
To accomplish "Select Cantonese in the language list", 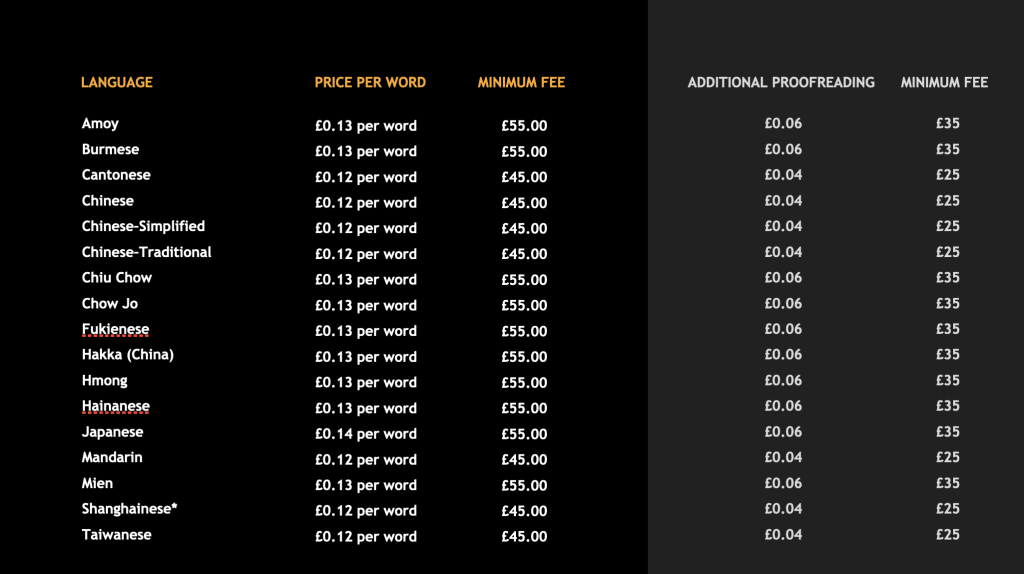I will [116, 175].
